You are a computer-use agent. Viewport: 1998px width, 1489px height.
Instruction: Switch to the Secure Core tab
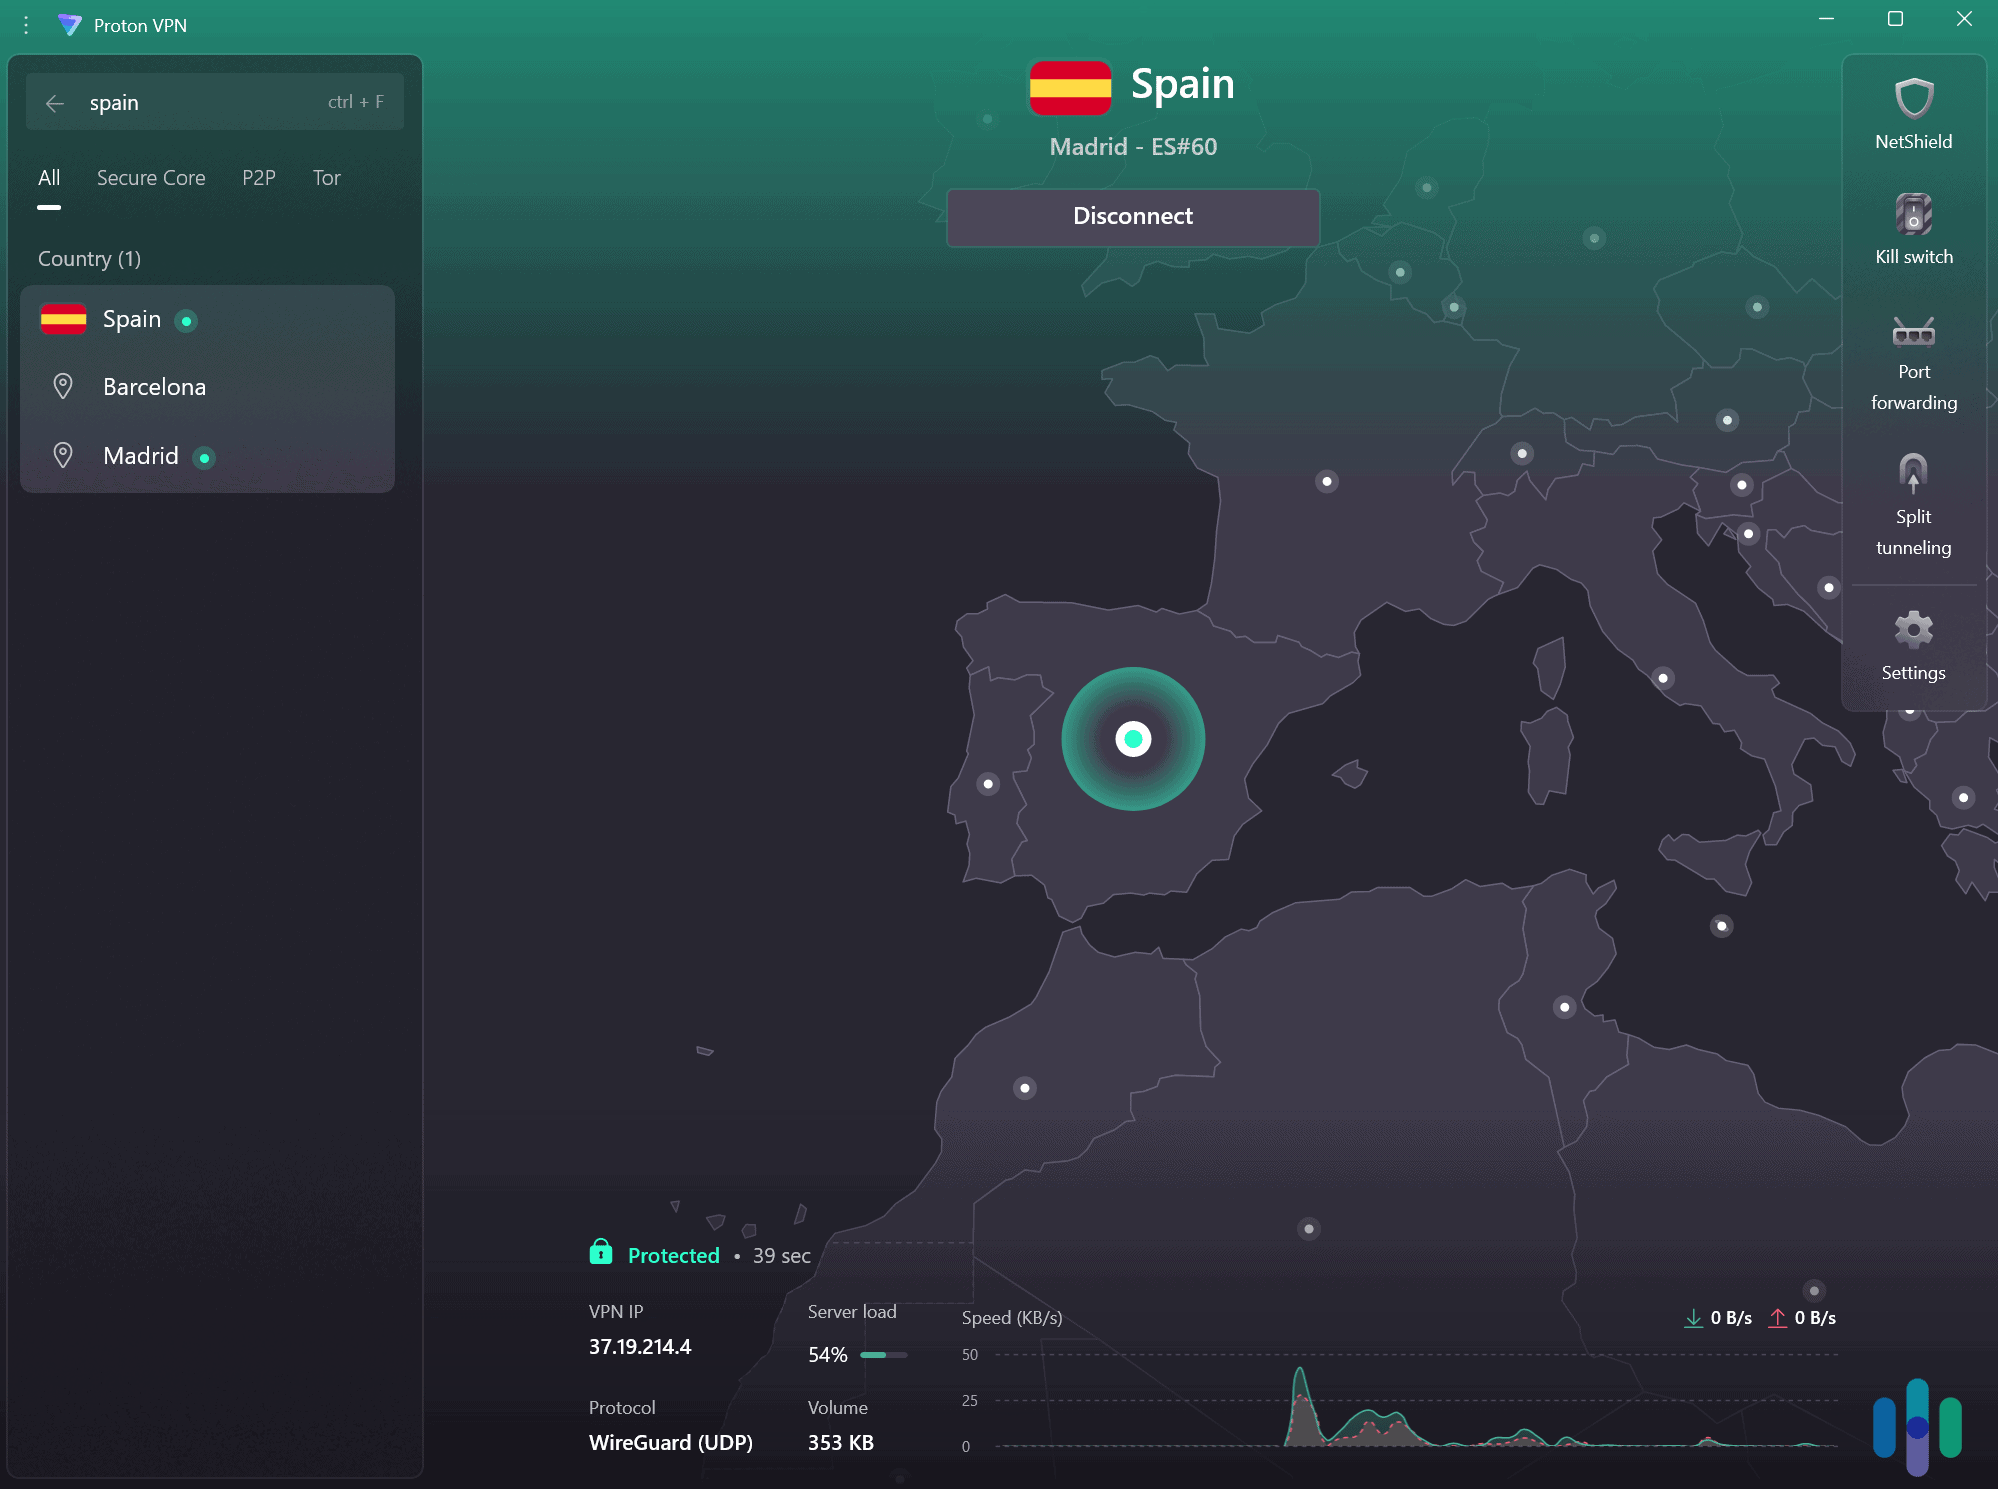pyautogui.click(x=150, y=178)
